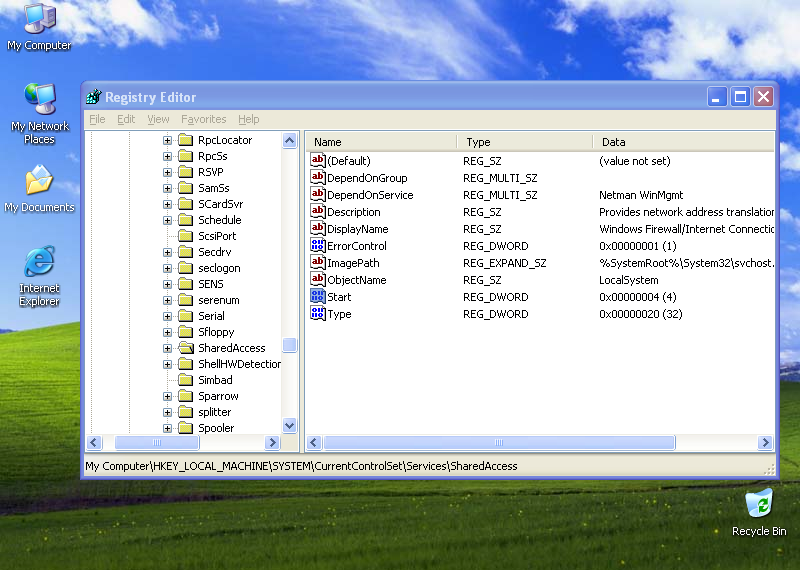Screen dimensions: 800x570
Task: Expand the Secdrv key
Action: click(x=167, y=252)
